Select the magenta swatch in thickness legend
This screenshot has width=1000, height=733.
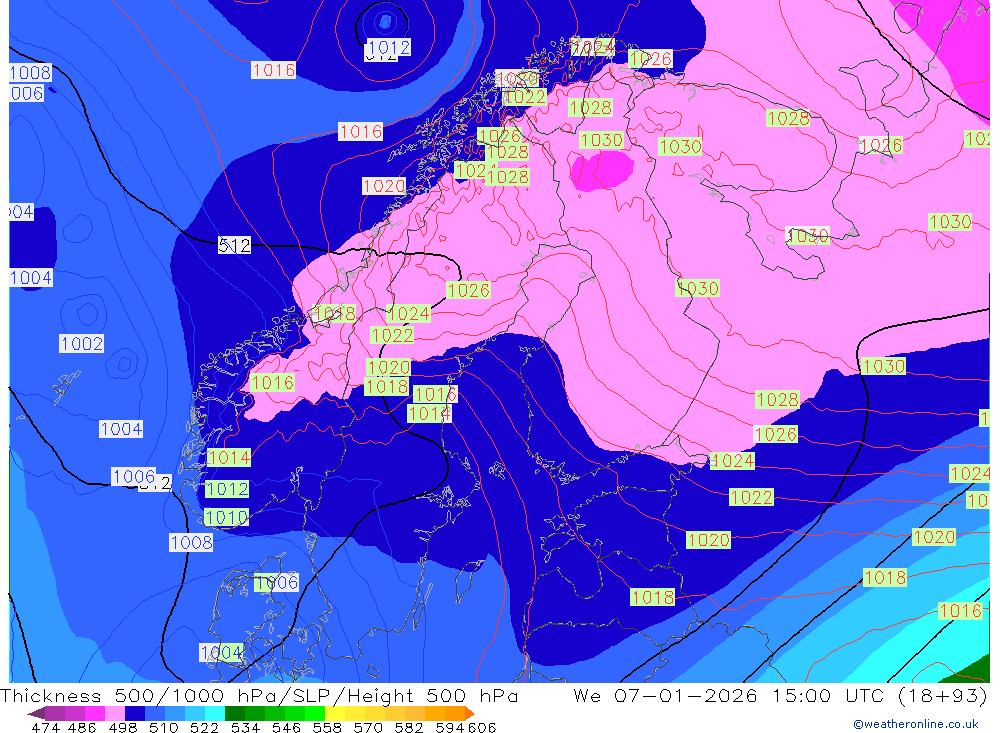point(95,713)
